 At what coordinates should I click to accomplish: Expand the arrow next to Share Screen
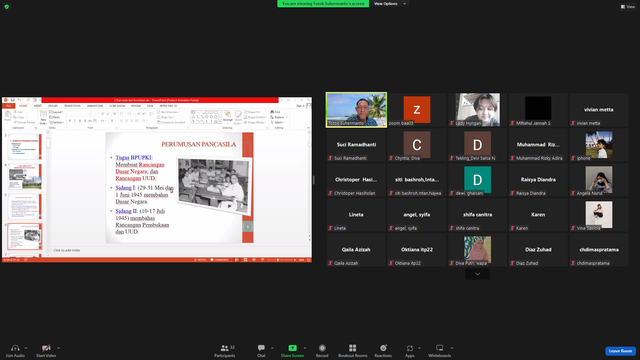[305, 348]
